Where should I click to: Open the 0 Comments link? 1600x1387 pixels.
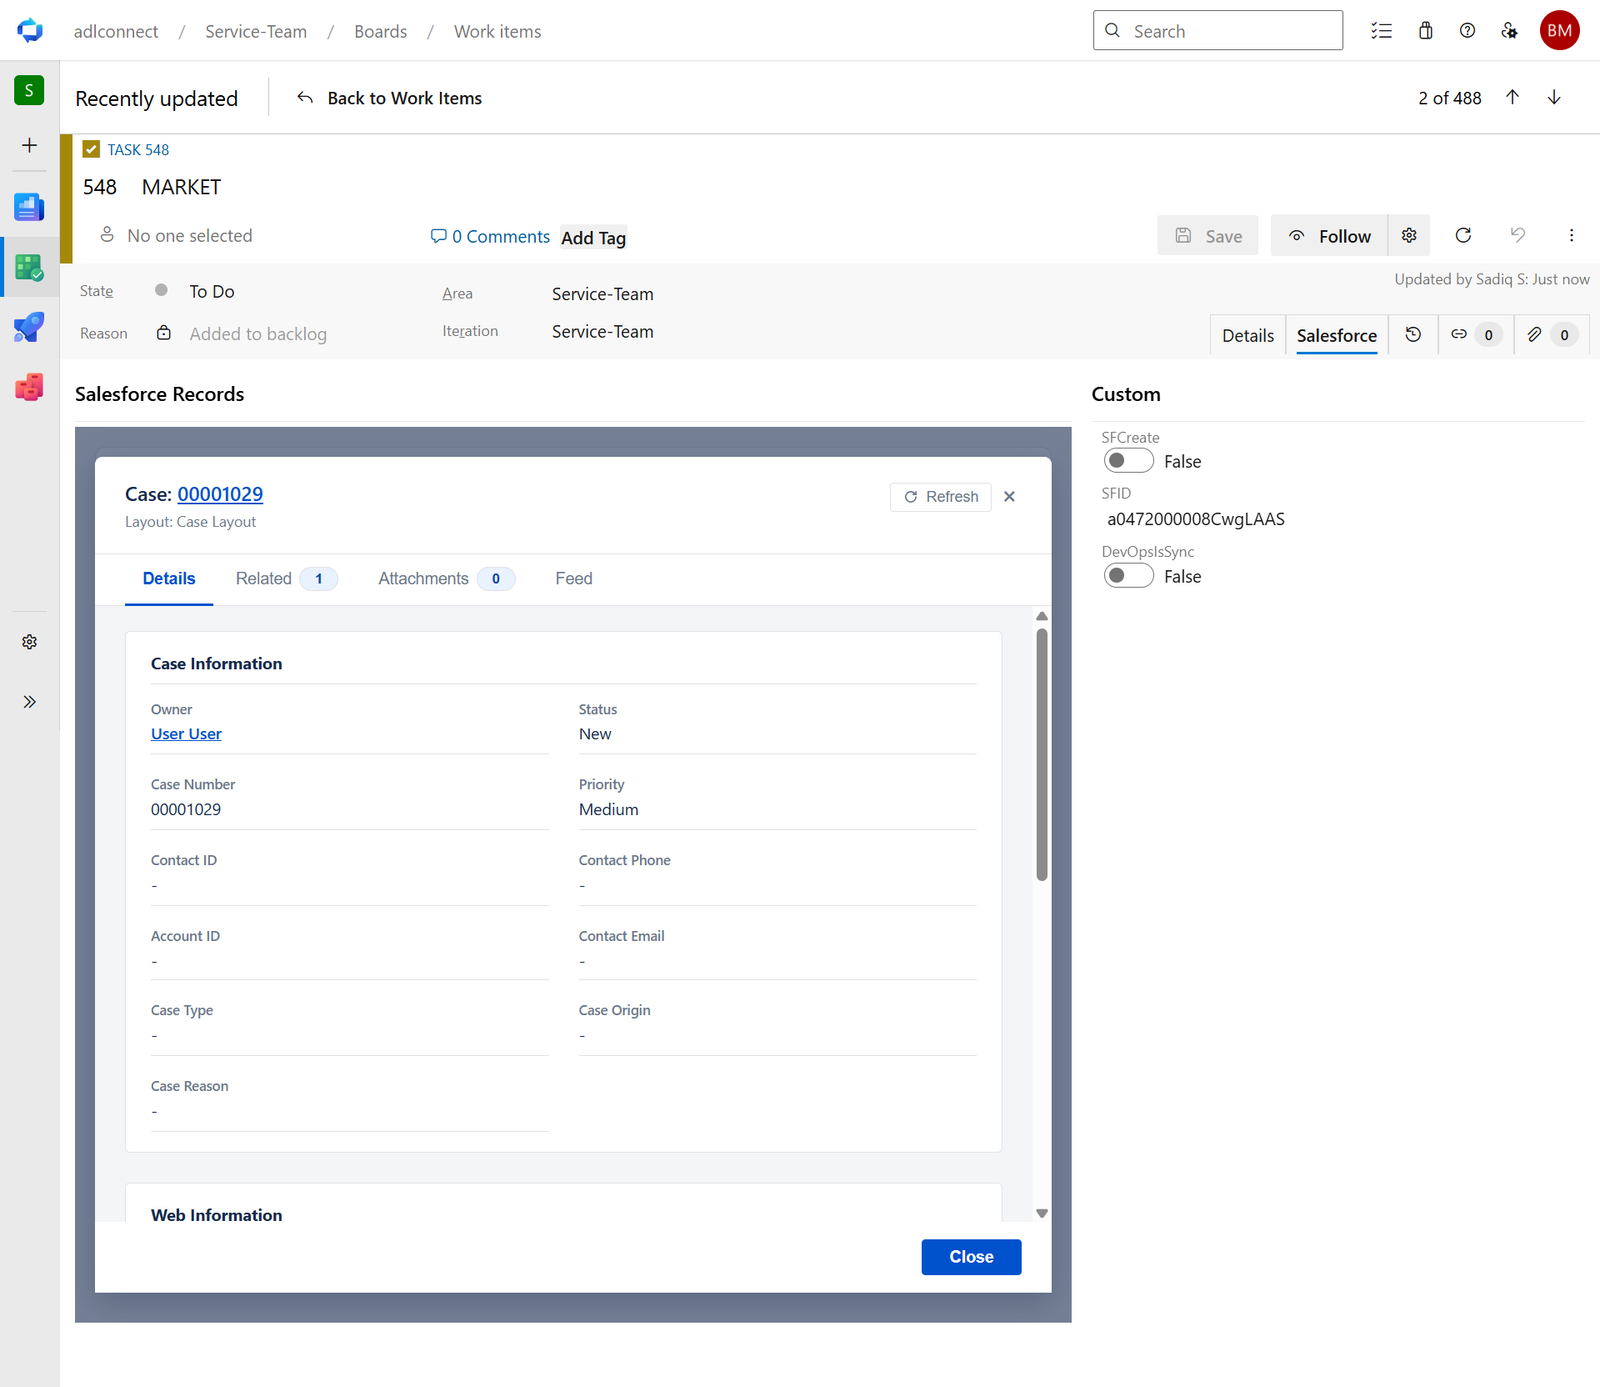pos(490,236)
